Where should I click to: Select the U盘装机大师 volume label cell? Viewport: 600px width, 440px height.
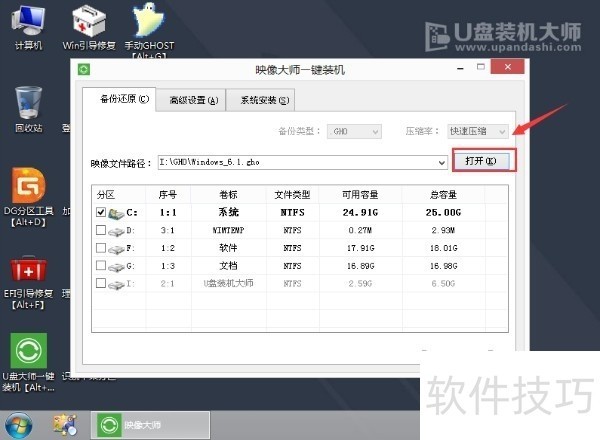coord(228,283)
